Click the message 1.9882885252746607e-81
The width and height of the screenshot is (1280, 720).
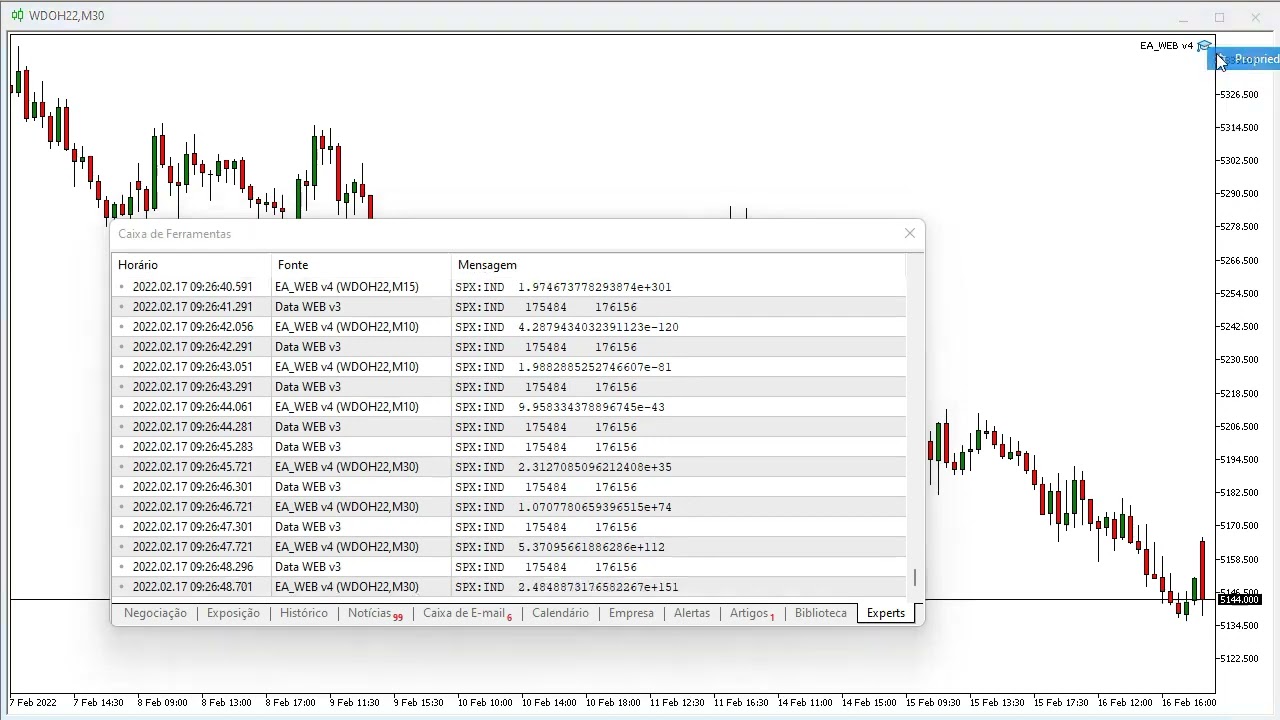(x=595, y=367)
